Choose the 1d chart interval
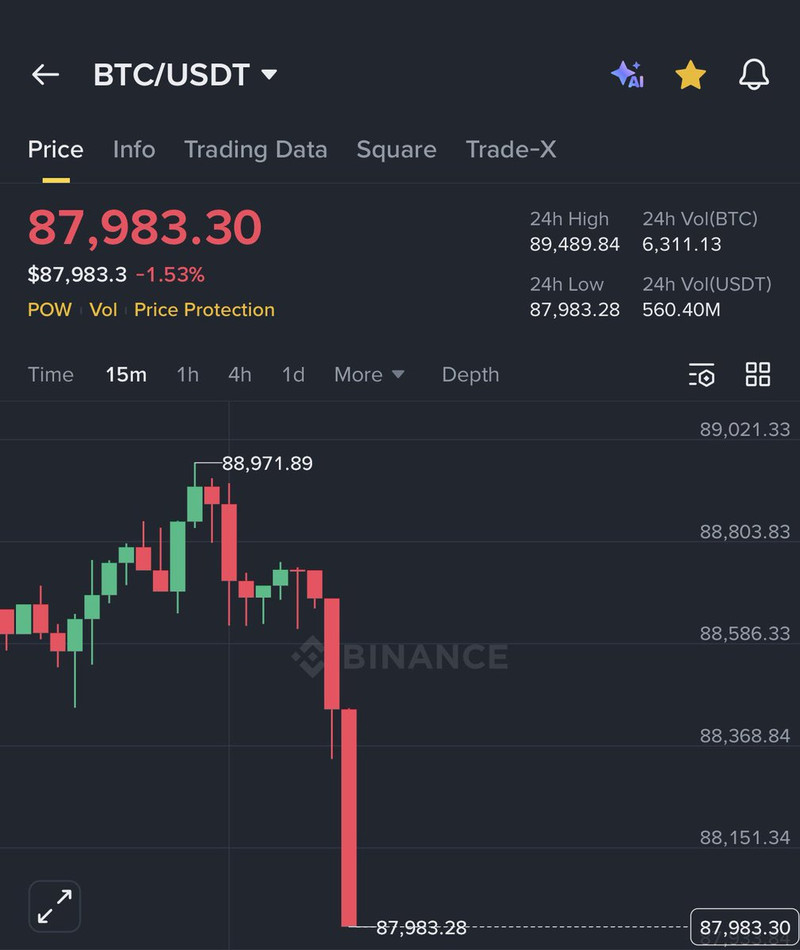This screenshot has height=950, width=800. point(293,375)
